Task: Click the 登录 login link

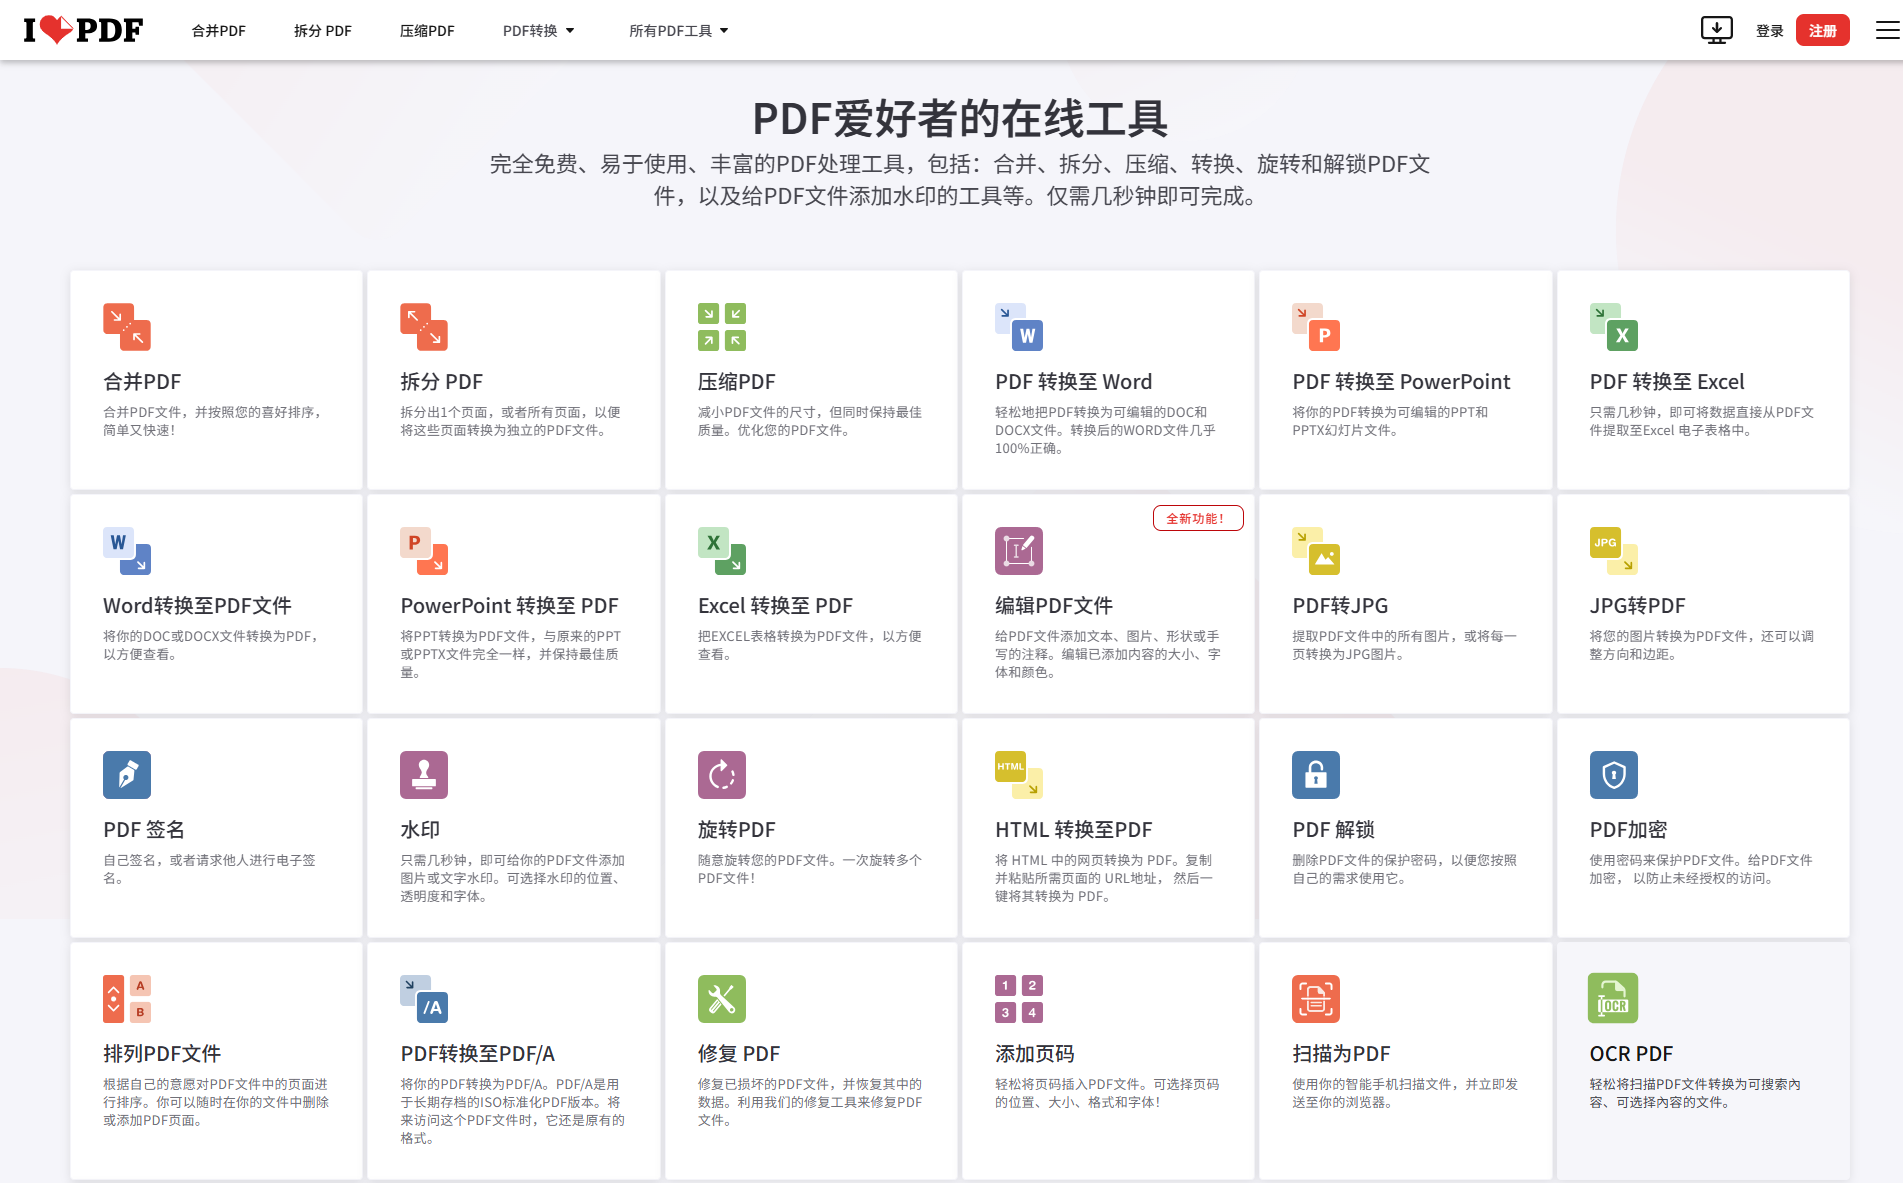Action: [1768, 30]
